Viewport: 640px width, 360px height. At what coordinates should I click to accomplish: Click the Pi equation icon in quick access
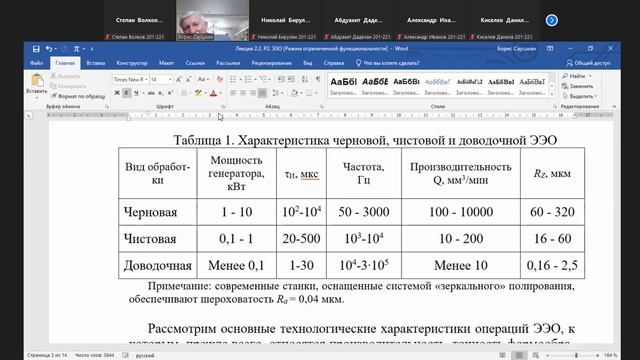click(x=76, y=49)
